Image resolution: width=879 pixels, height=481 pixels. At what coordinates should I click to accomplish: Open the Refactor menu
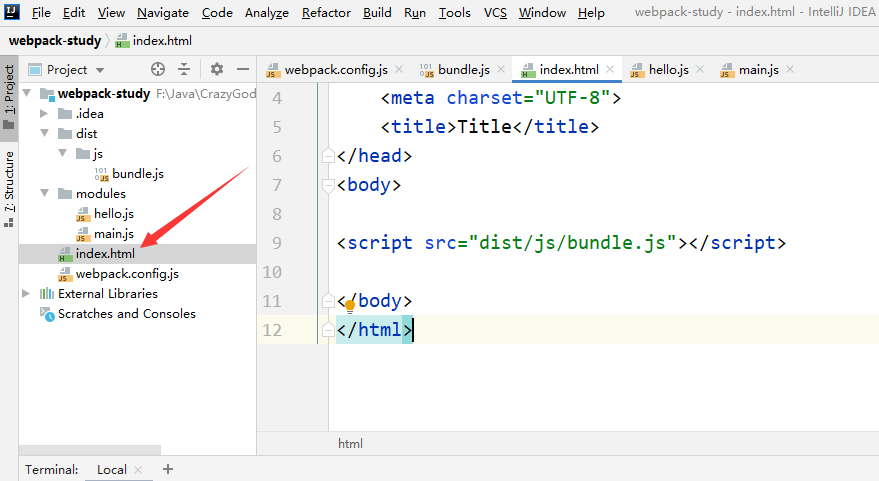click(326, 13)
